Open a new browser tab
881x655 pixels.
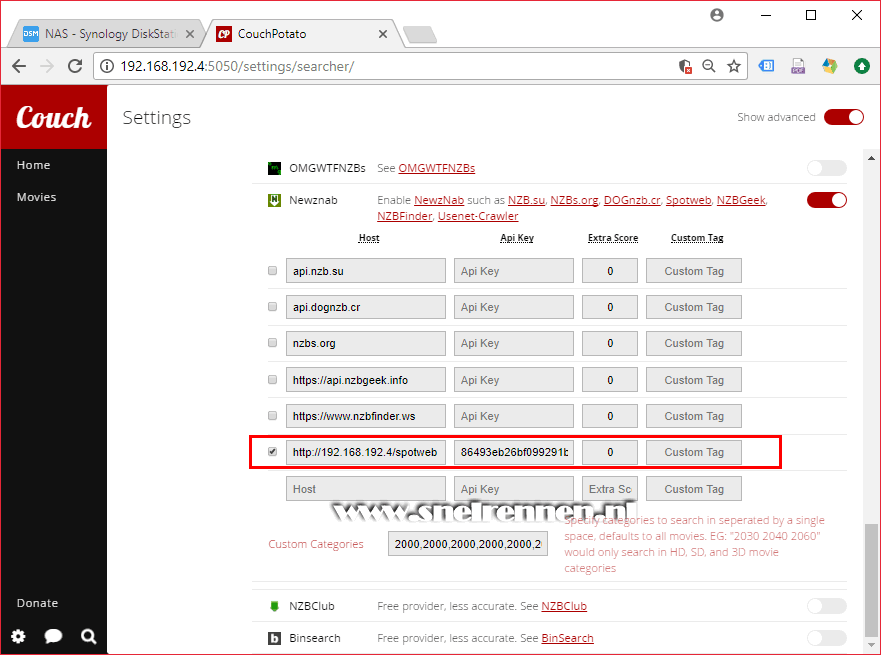click(420, 34)
